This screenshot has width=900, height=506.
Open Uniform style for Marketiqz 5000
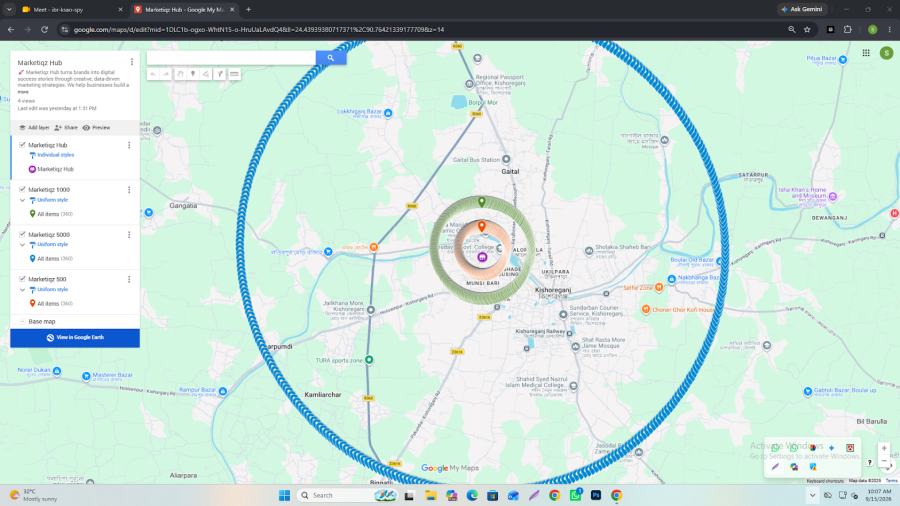[52, 244]
